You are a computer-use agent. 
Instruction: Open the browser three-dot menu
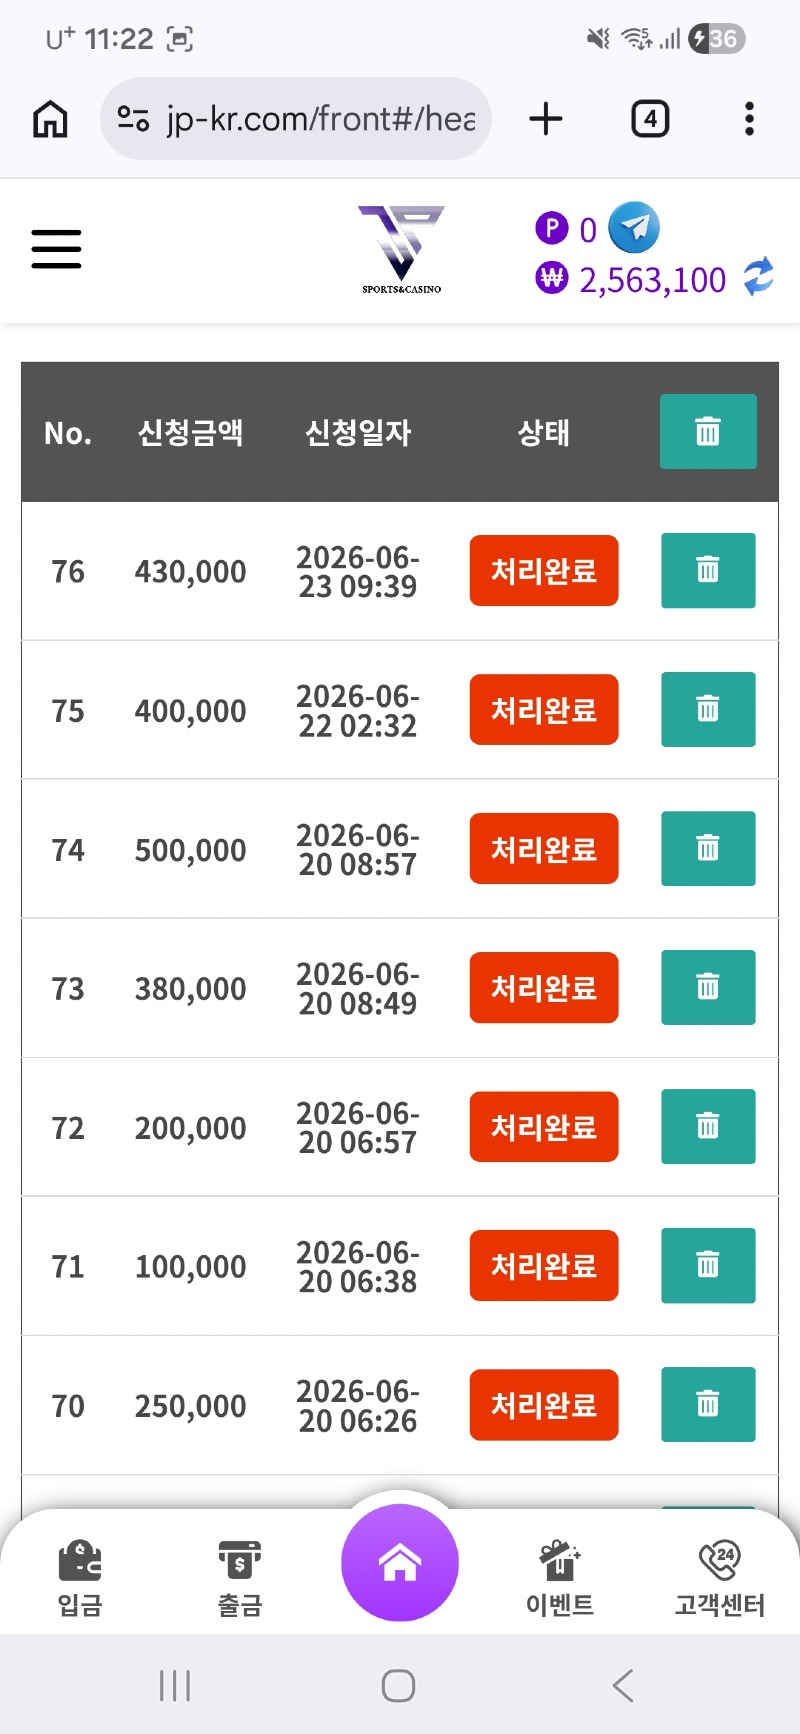point(749,119)
